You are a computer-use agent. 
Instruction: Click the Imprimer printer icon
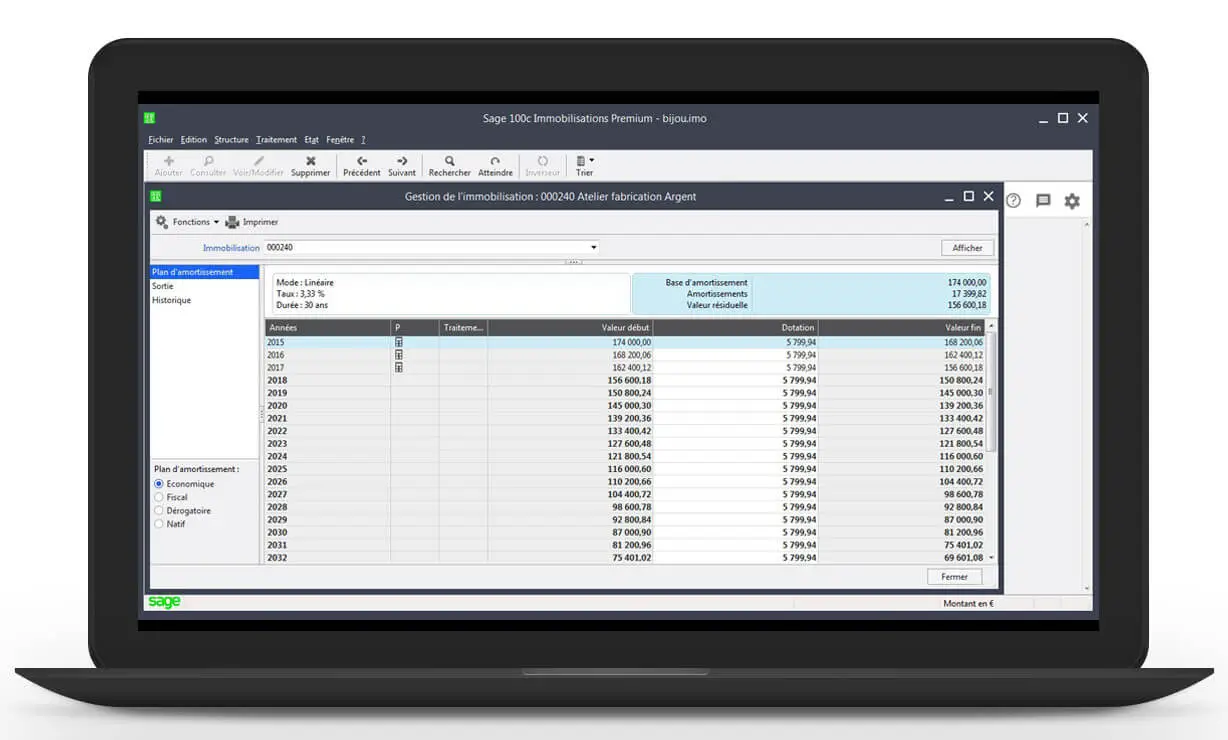233,222
